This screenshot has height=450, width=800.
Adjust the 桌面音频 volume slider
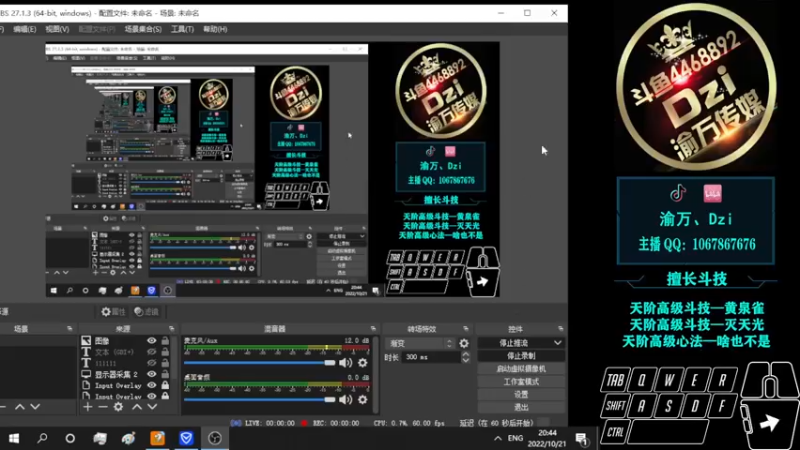(259, 399)
